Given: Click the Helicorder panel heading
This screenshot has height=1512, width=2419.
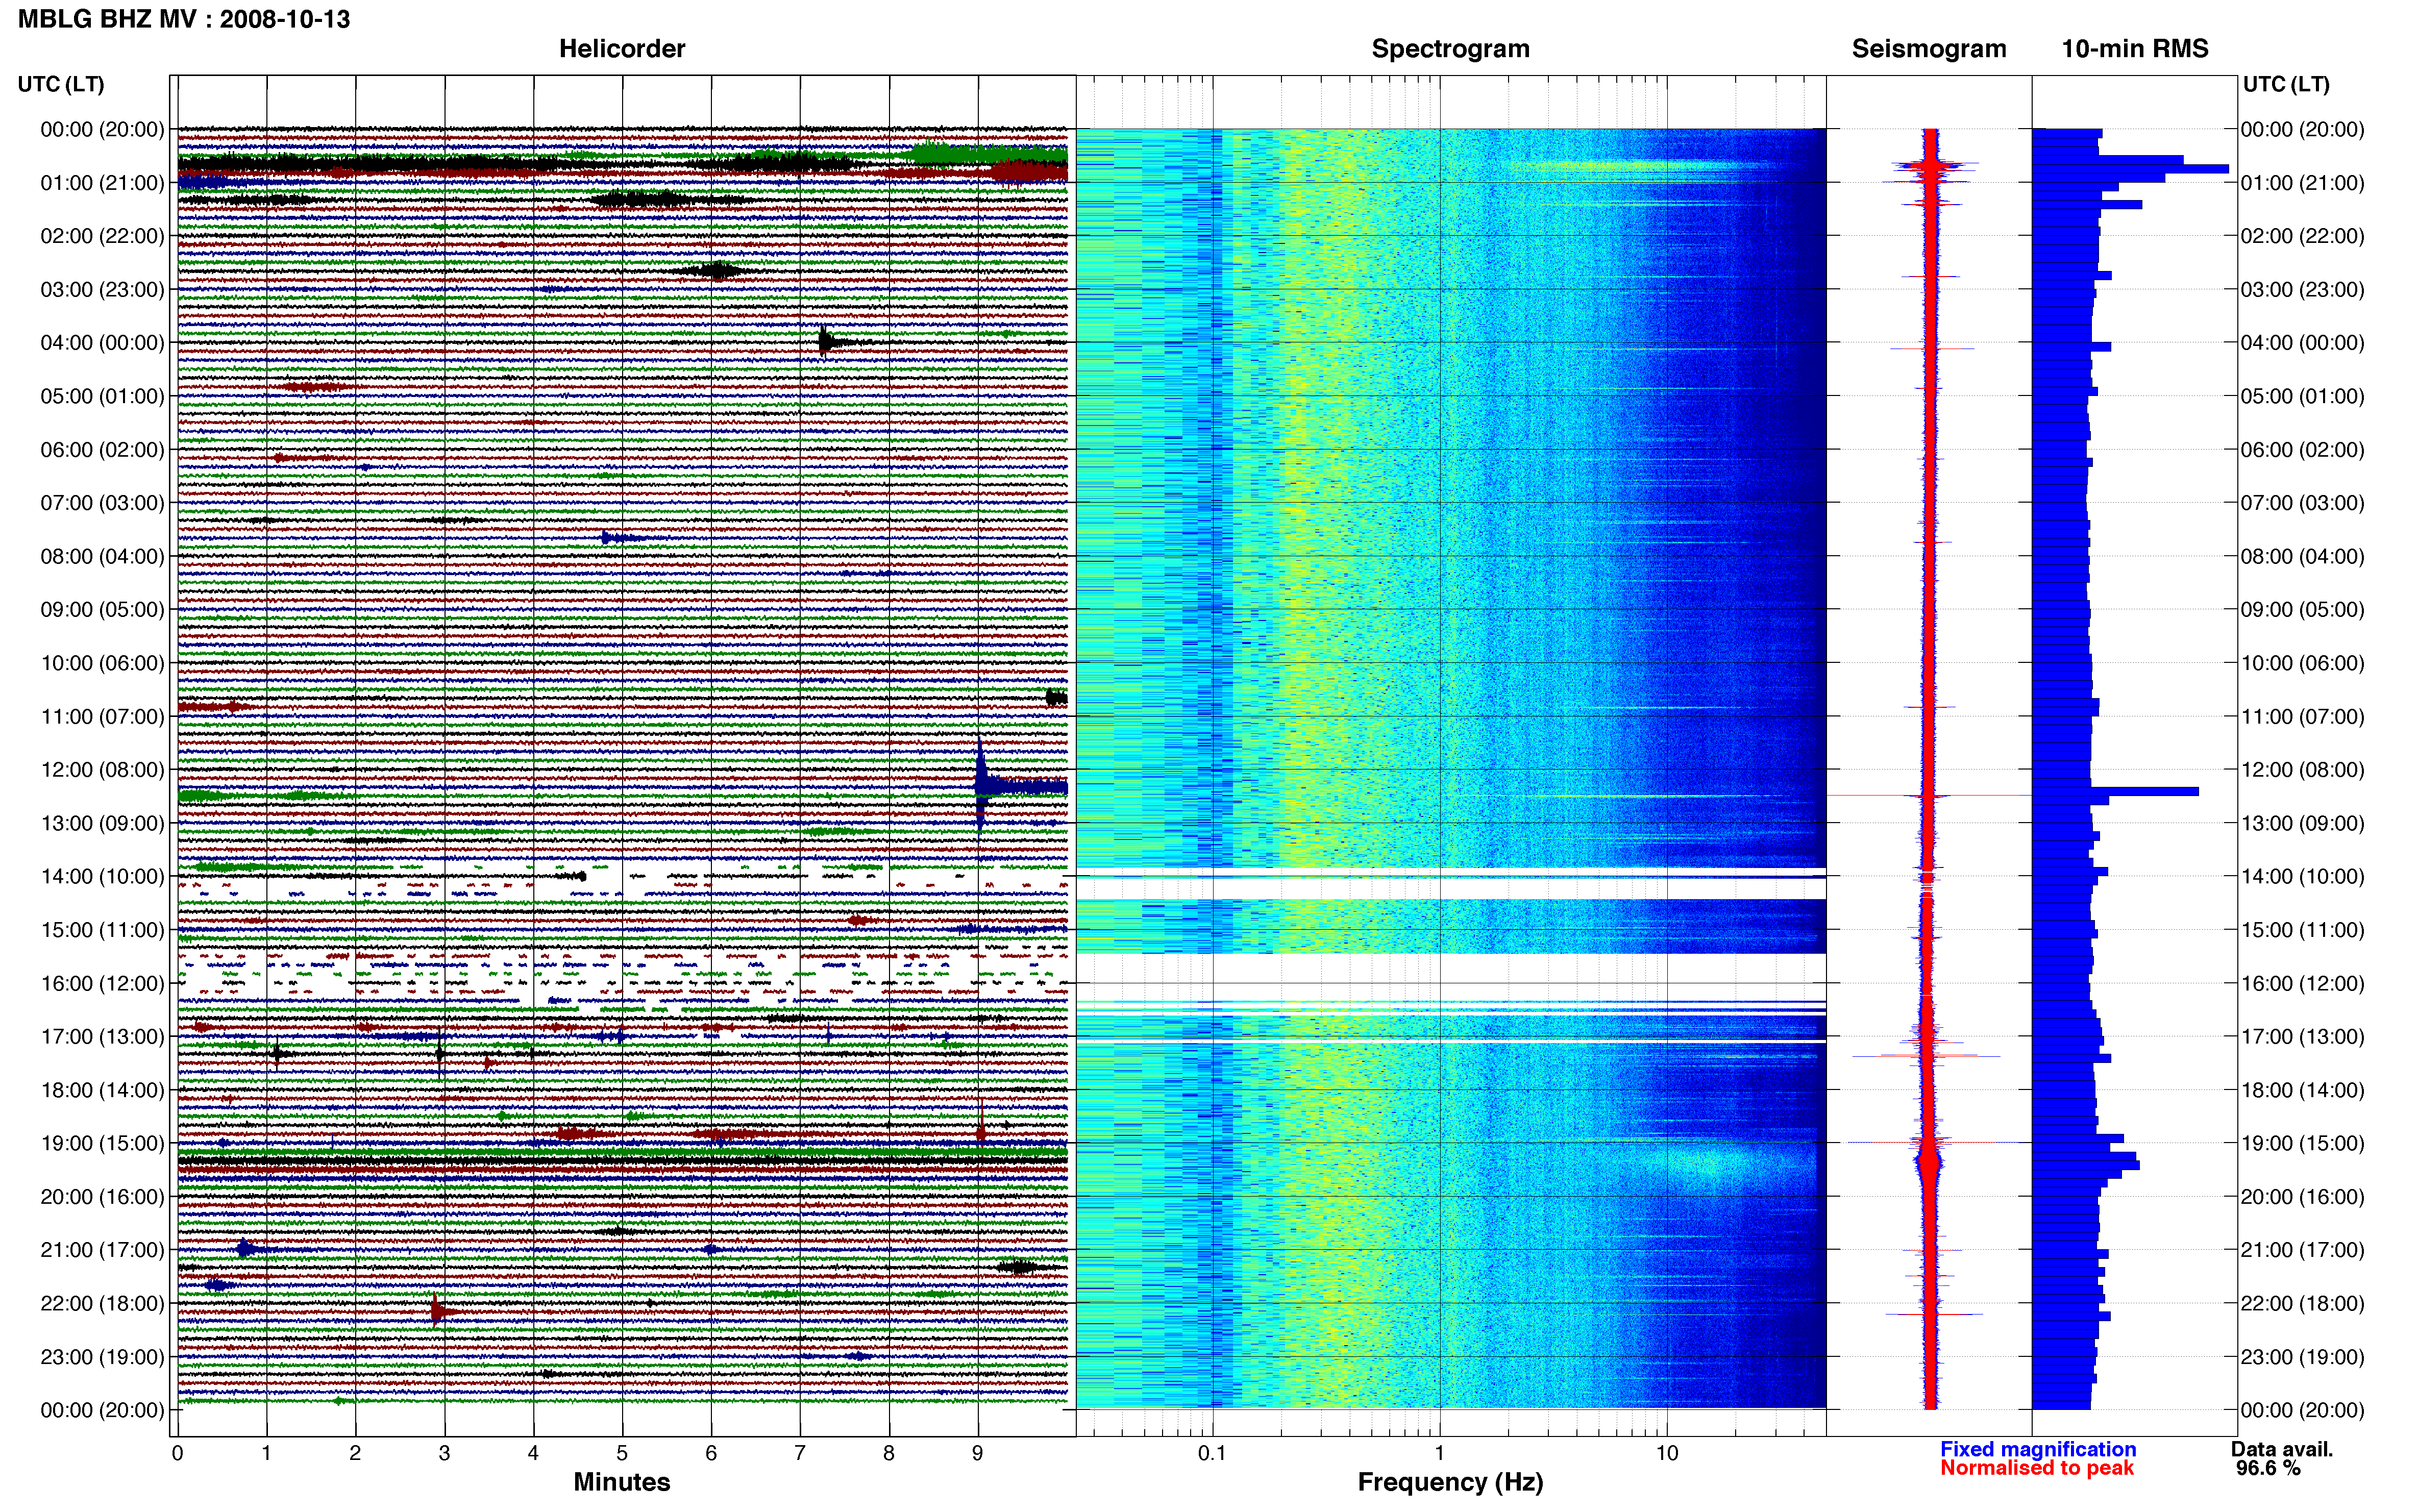Looking at the screenshot, I should click(622, 49).
